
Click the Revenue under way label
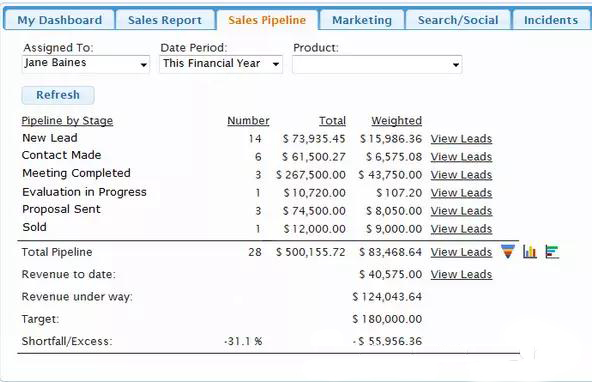[x=77, y=297]
